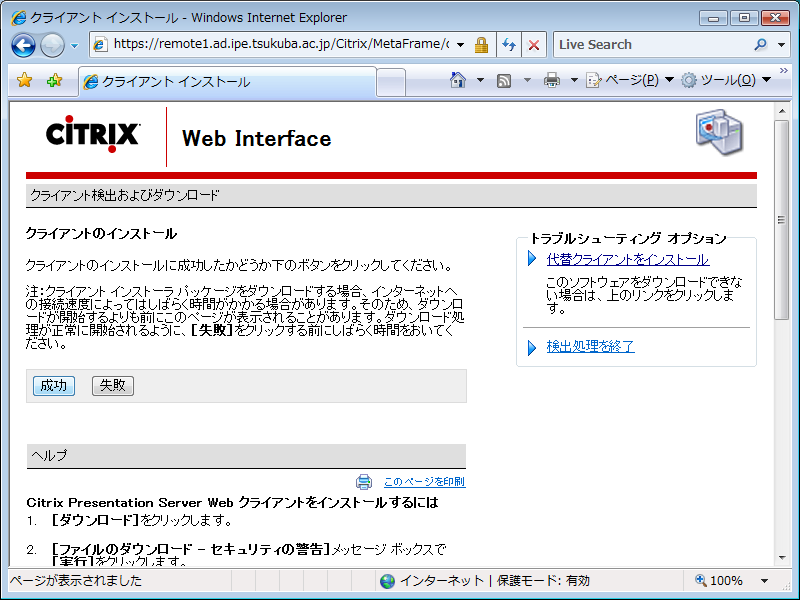Click the Refresh page icon
The image size is (800, 600).
508,45
